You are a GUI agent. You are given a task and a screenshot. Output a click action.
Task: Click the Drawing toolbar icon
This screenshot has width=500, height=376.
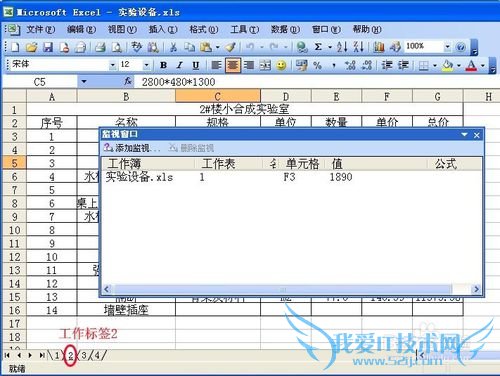395,47
